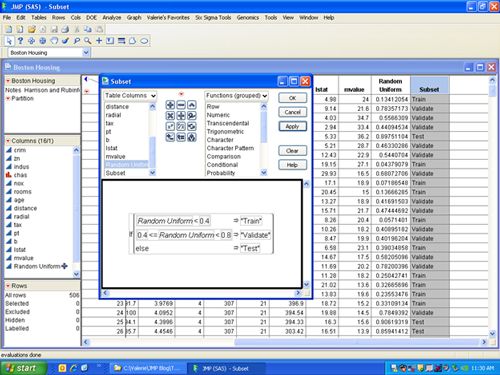Click the multiply operator keypad button
500x375 pixels.
(x=170, y=116)
